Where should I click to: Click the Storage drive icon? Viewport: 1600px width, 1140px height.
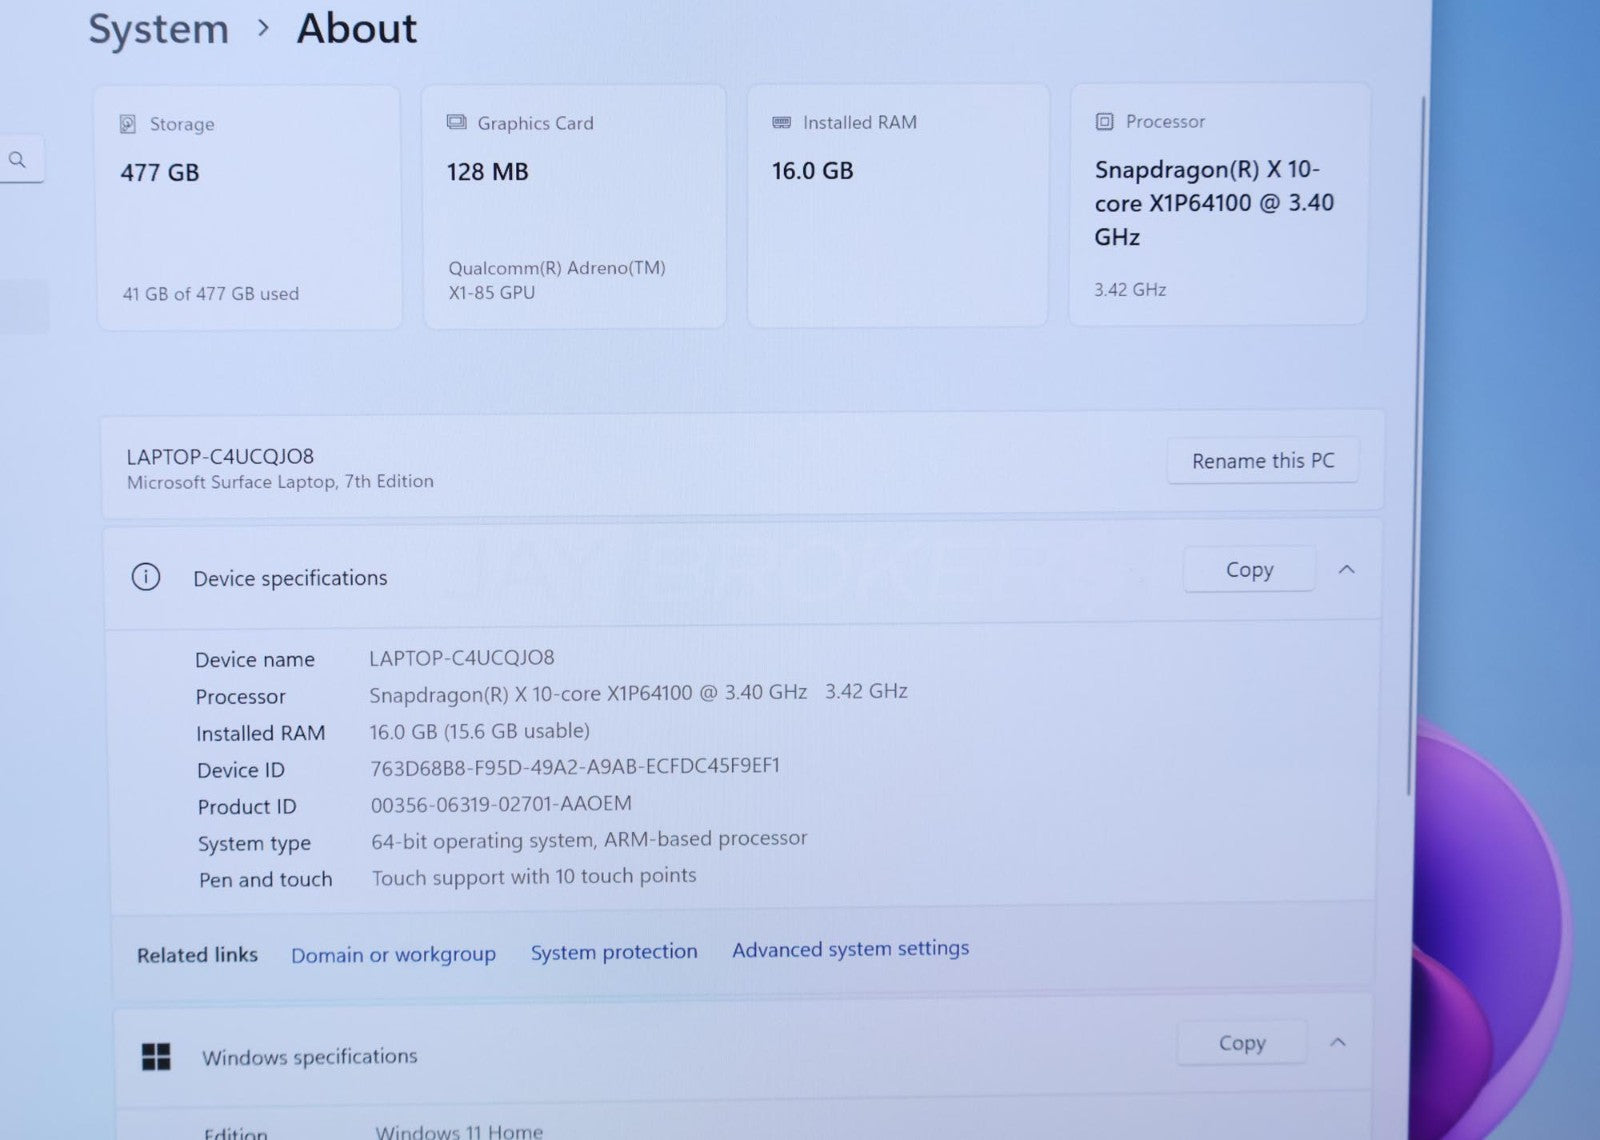[128, 124]
